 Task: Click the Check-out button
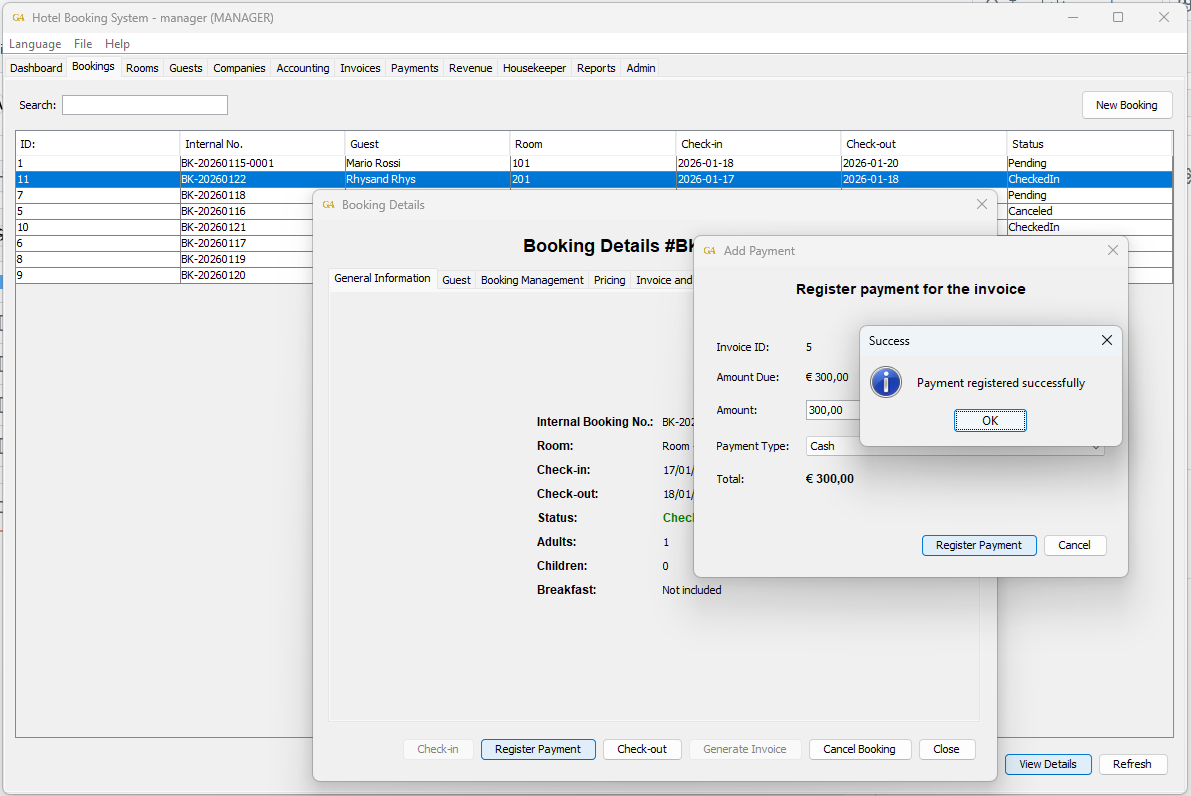point(641,749)
